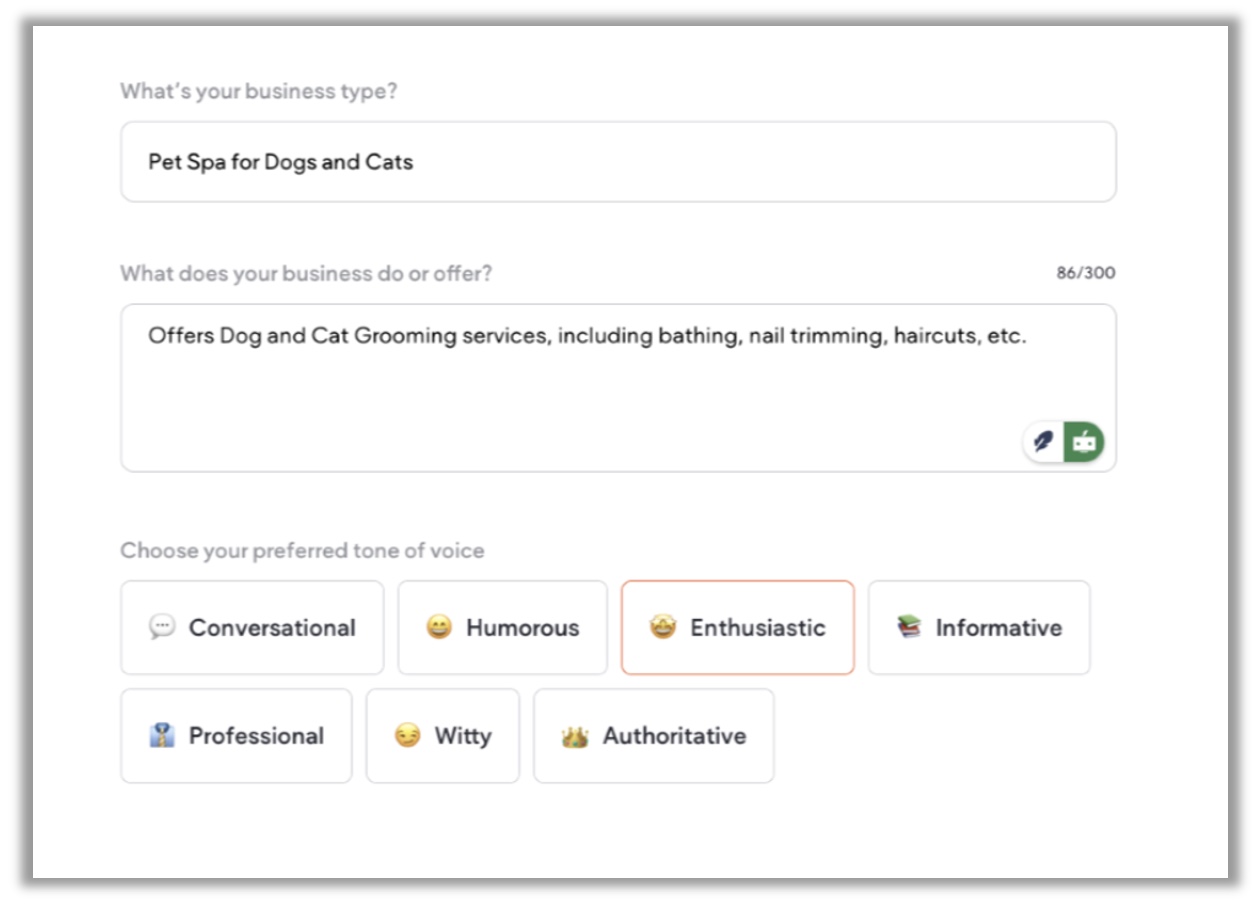Viewport: 1252px width, 912px height.
Task: Click the "Choose your preferred tone of voice" label
Action: (x=302, y=551)
